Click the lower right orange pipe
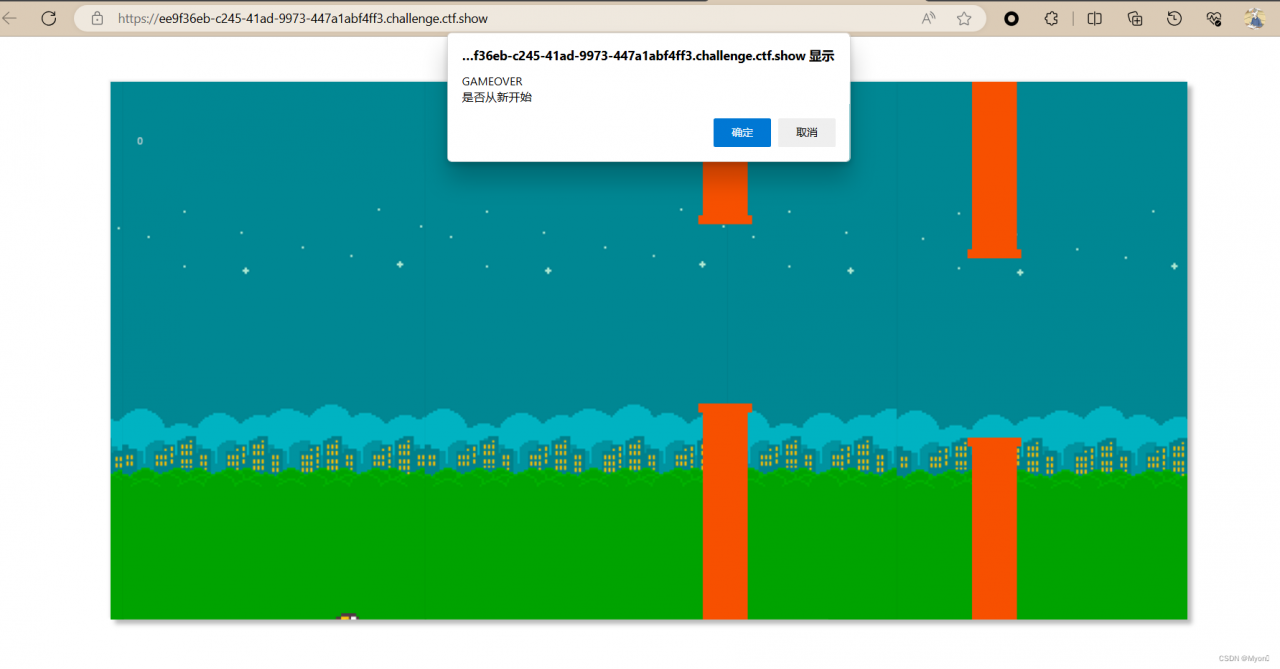The height and width of the screenshot is (669, 1280). coord(994,528)
